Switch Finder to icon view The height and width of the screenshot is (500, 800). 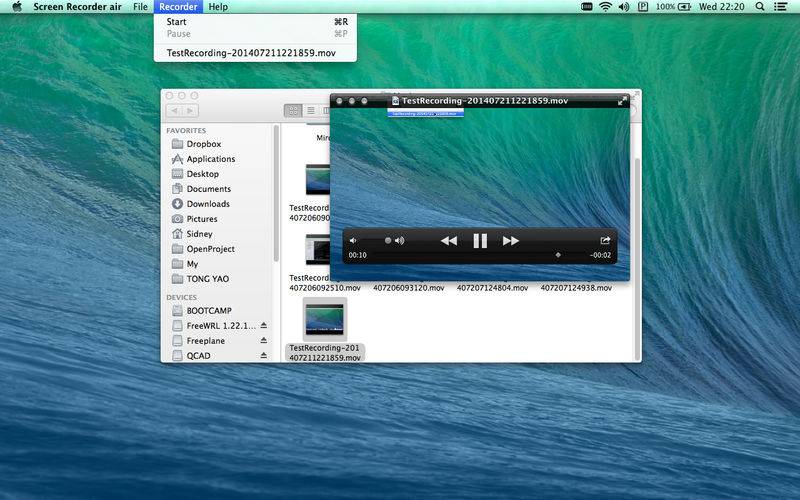[293, 111]
